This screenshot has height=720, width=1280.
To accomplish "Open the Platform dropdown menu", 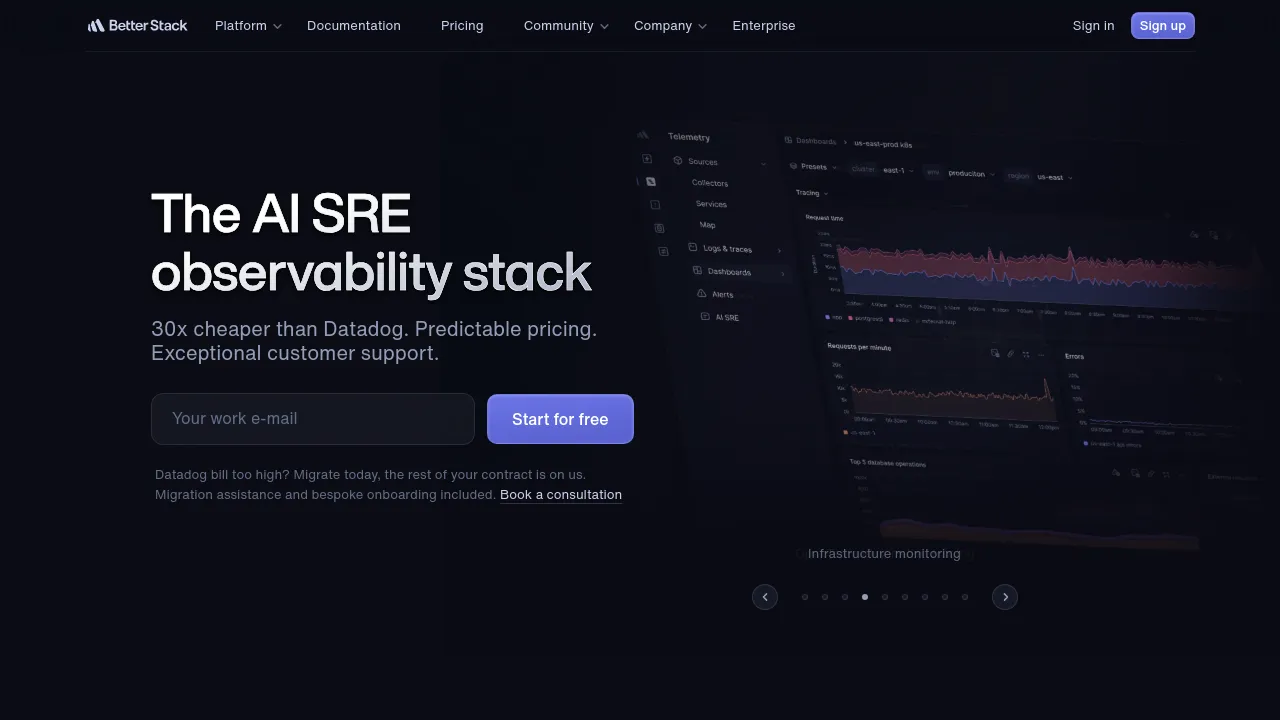I will point(248,26).
